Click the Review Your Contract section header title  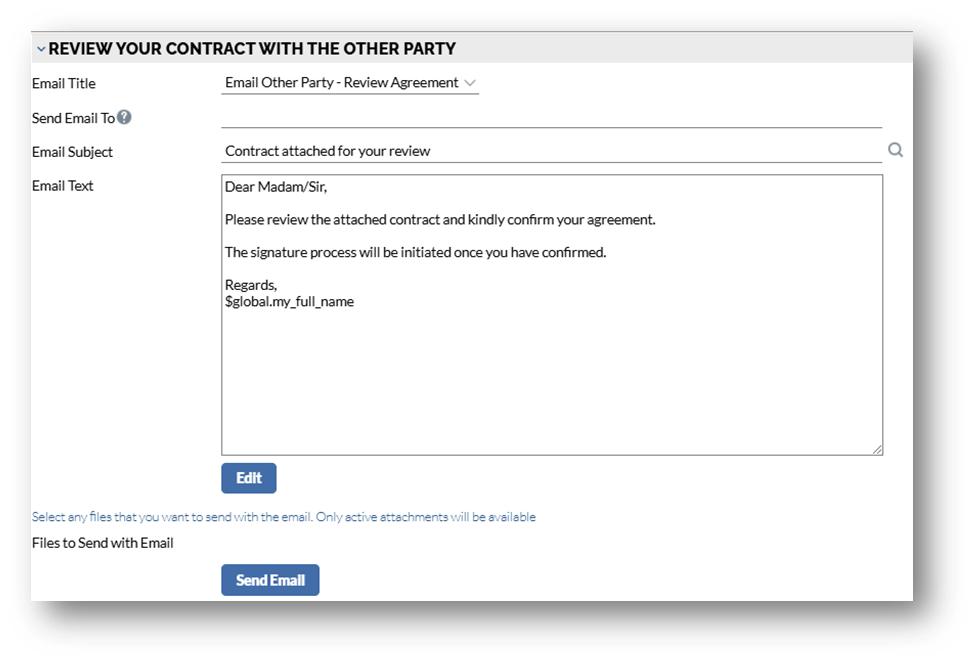[x=252, y=48]
